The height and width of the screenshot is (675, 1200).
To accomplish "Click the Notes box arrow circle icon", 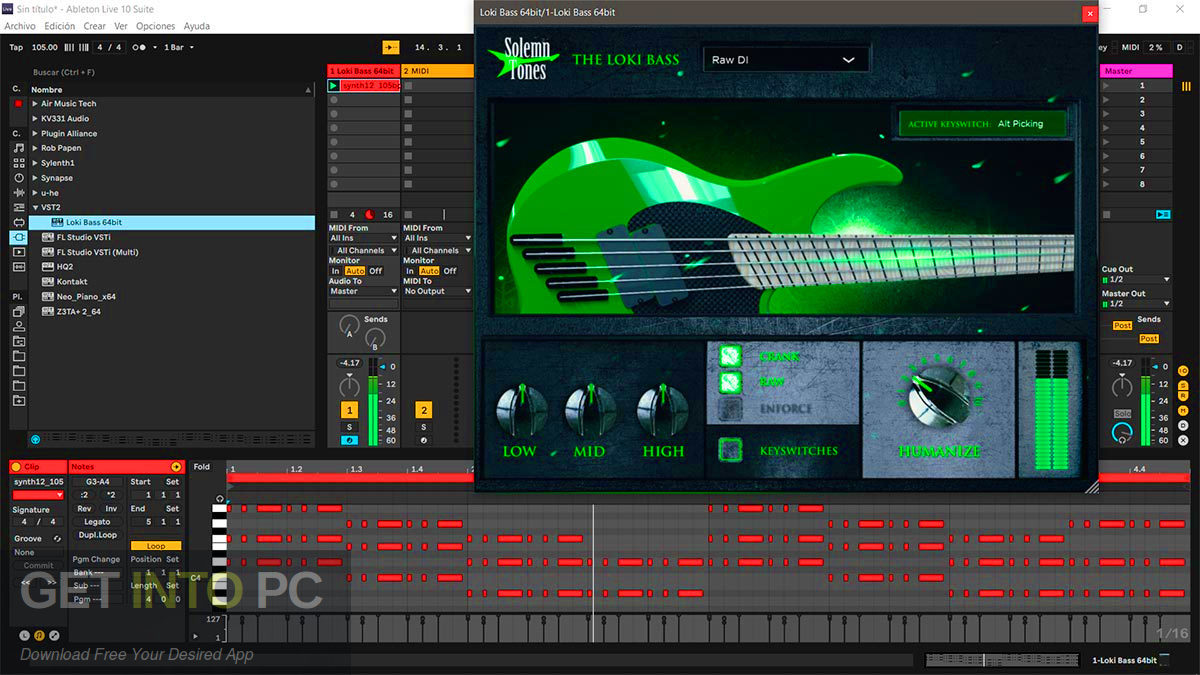I will pos(176,467).
